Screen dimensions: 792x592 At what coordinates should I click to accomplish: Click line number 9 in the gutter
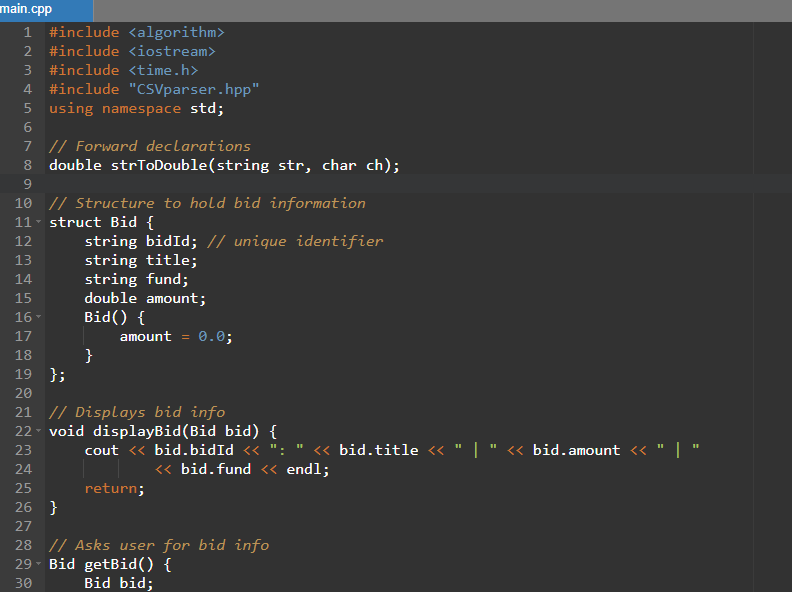pyautogui.click(x=27, y=184)
